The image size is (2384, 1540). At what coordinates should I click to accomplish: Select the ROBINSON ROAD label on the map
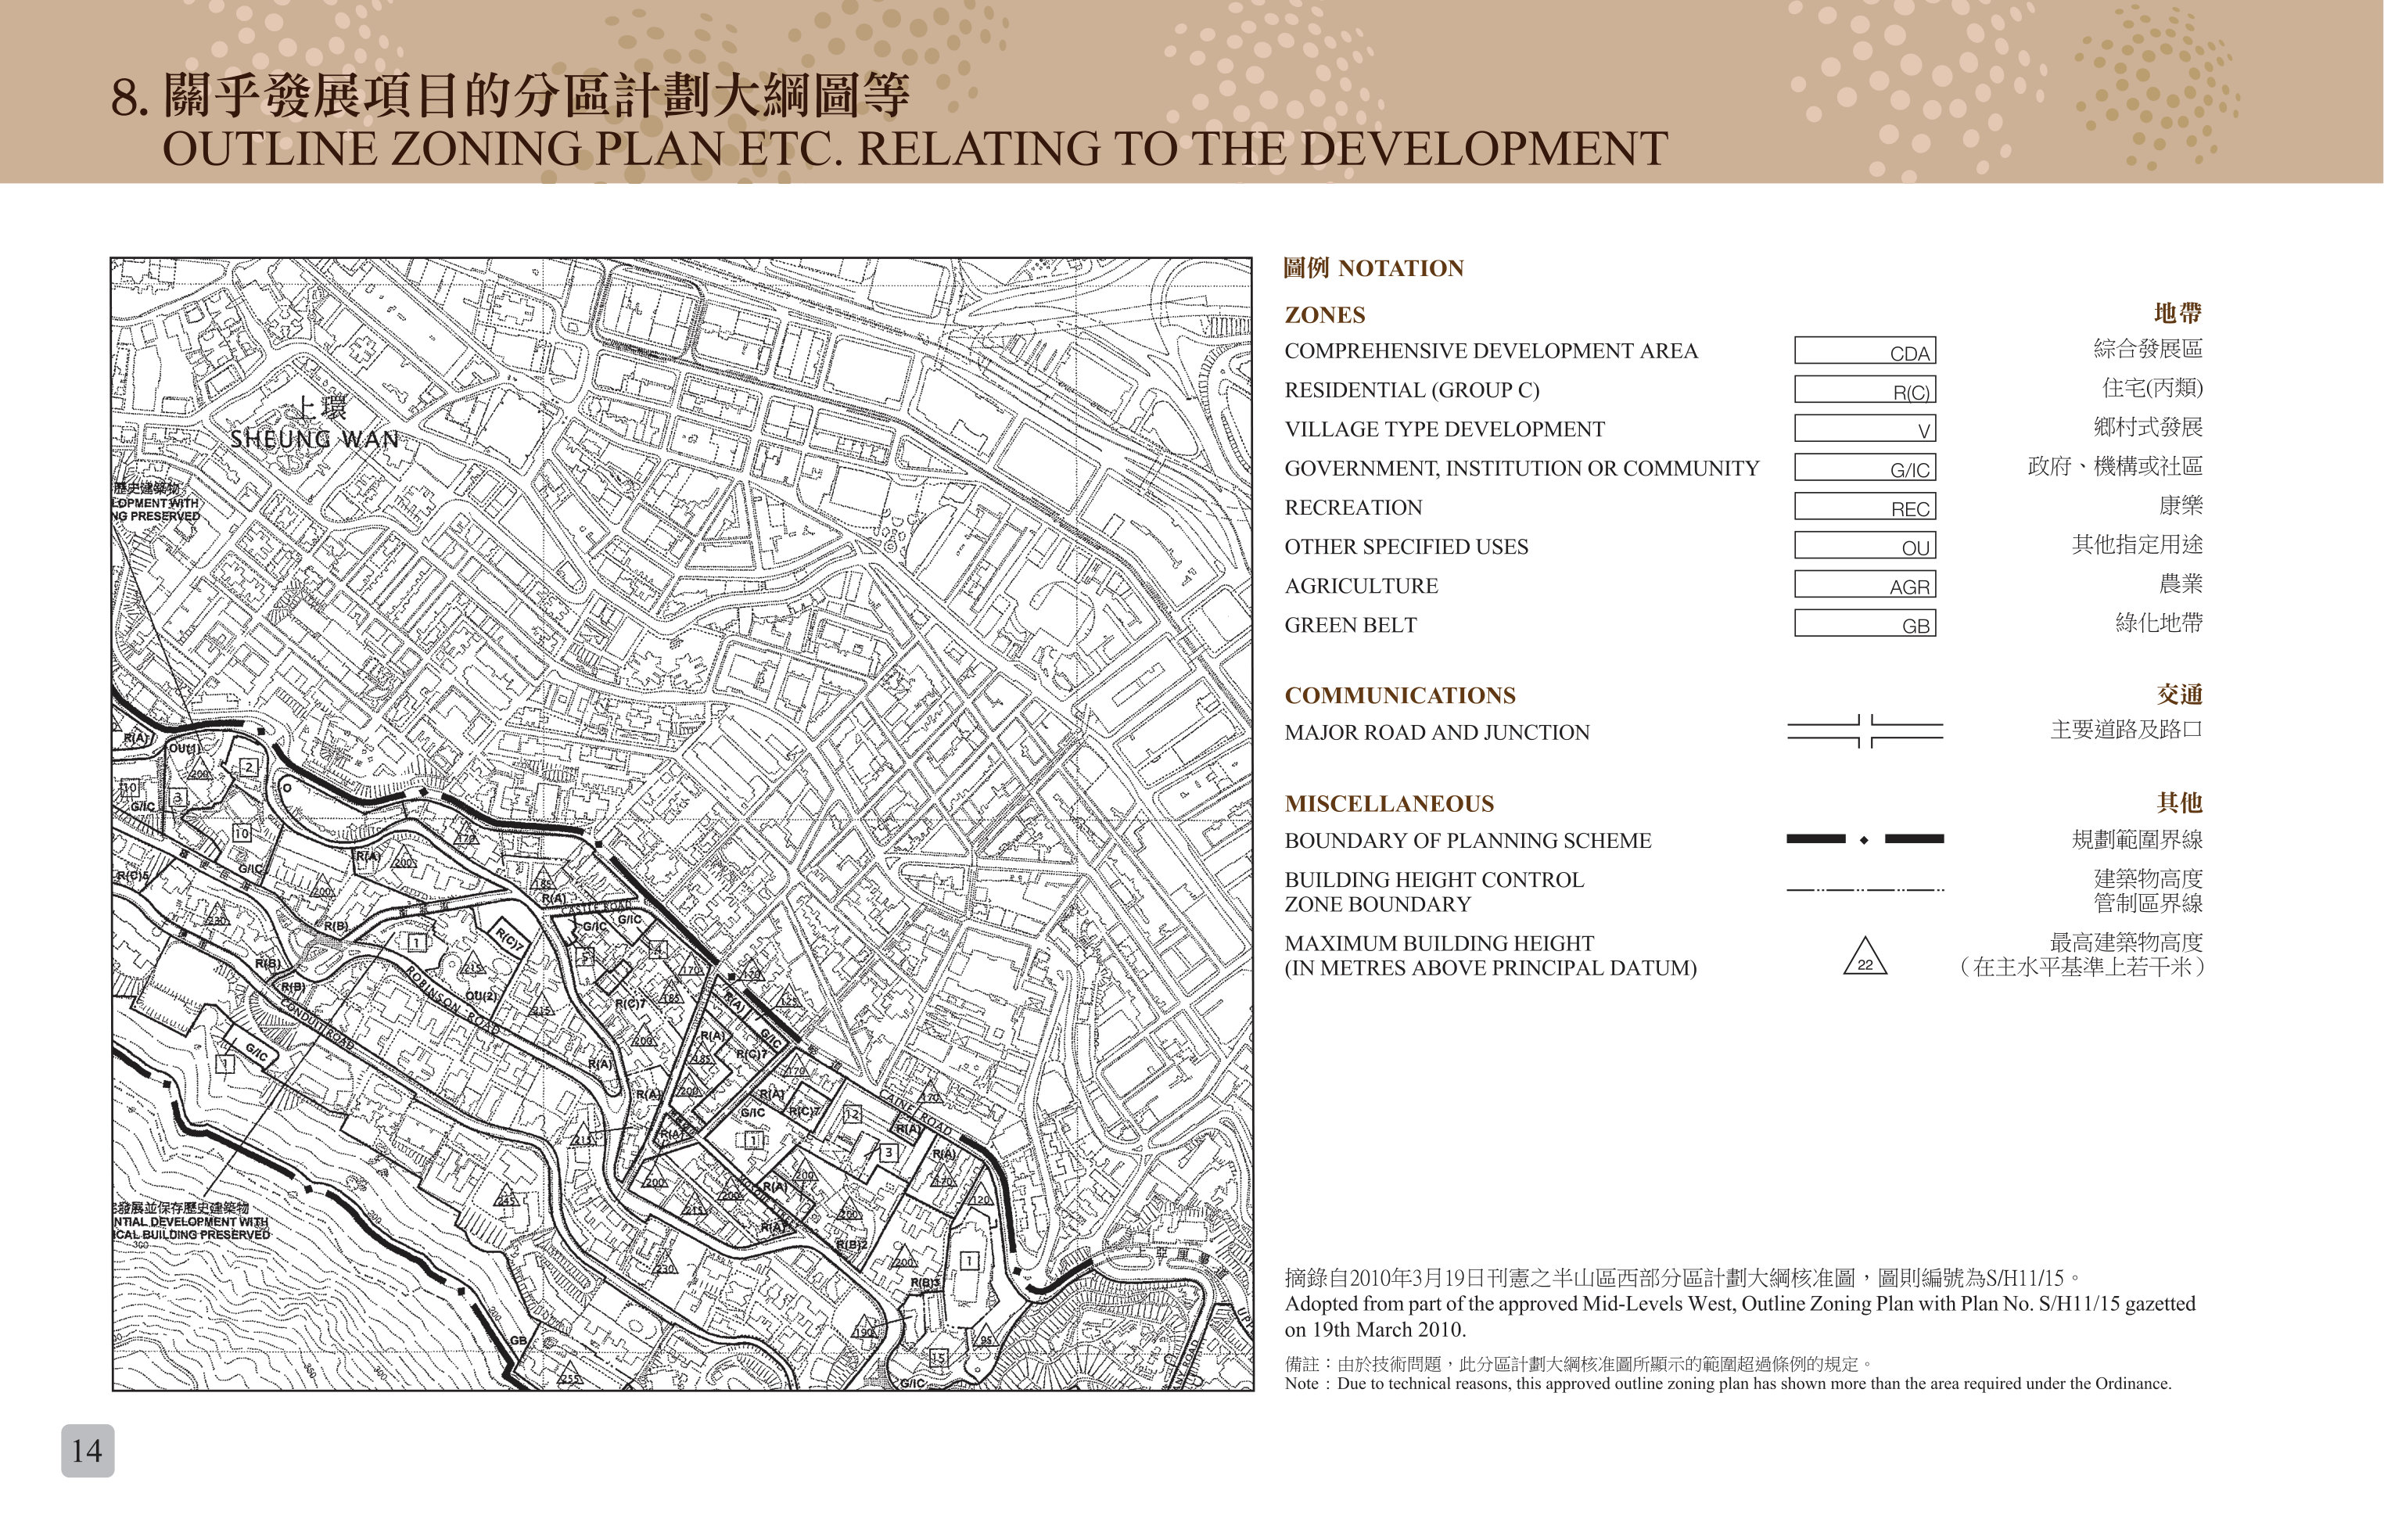[x=452, y=1000]
